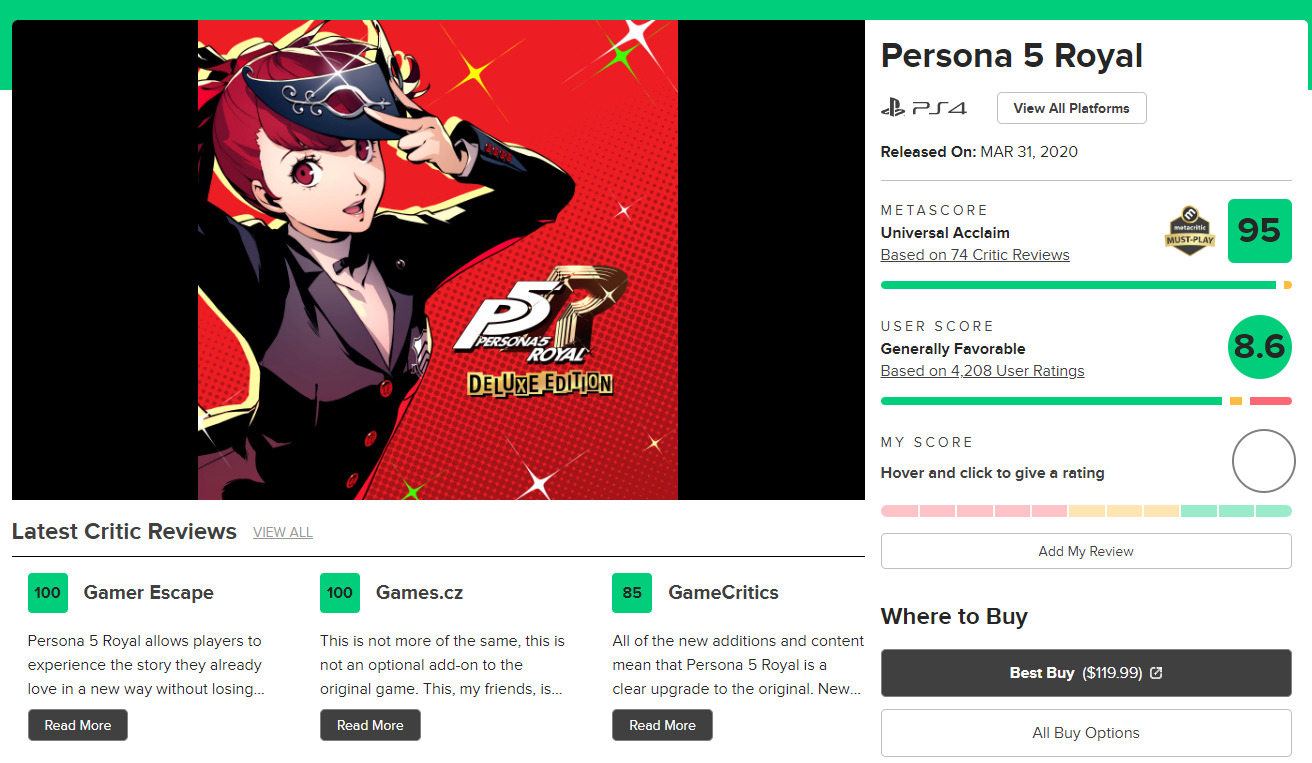
Task: Click the empty My Score circle
Action: click(1263, 461)
